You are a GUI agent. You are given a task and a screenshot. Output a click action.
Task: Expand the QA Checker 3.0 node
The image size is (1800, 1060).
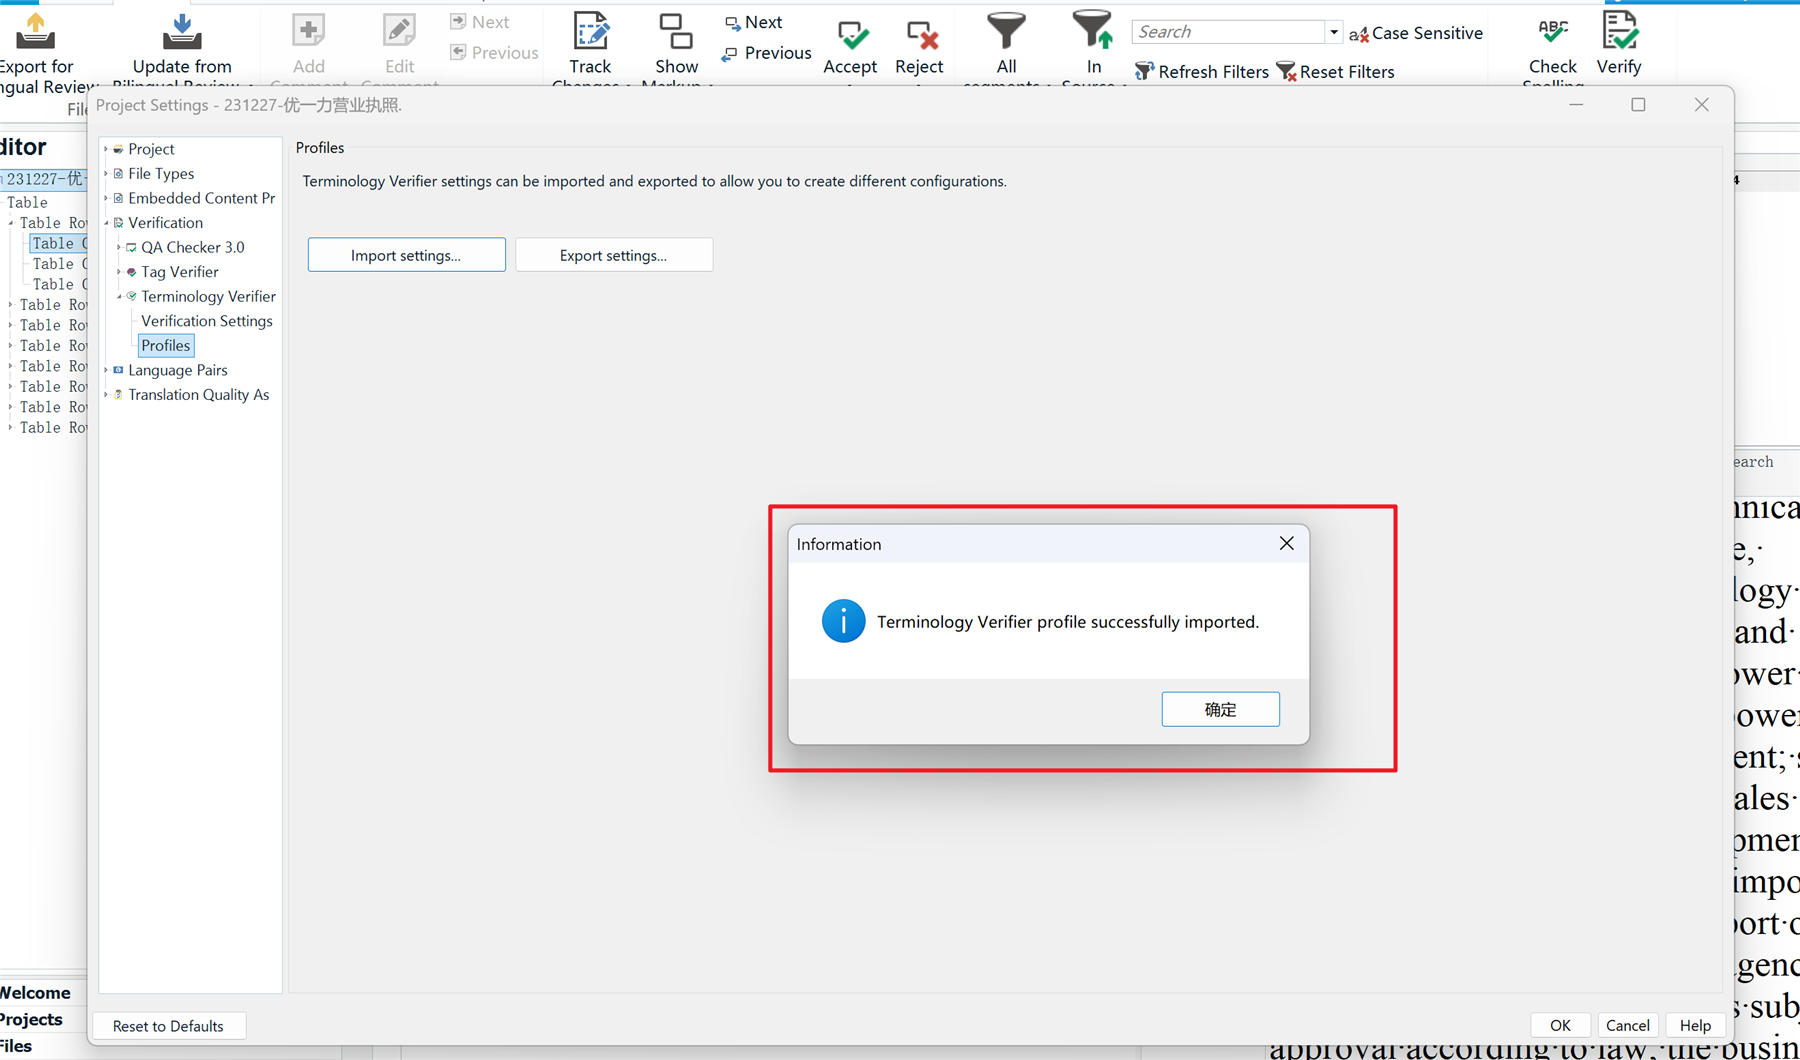pos(119,247)
